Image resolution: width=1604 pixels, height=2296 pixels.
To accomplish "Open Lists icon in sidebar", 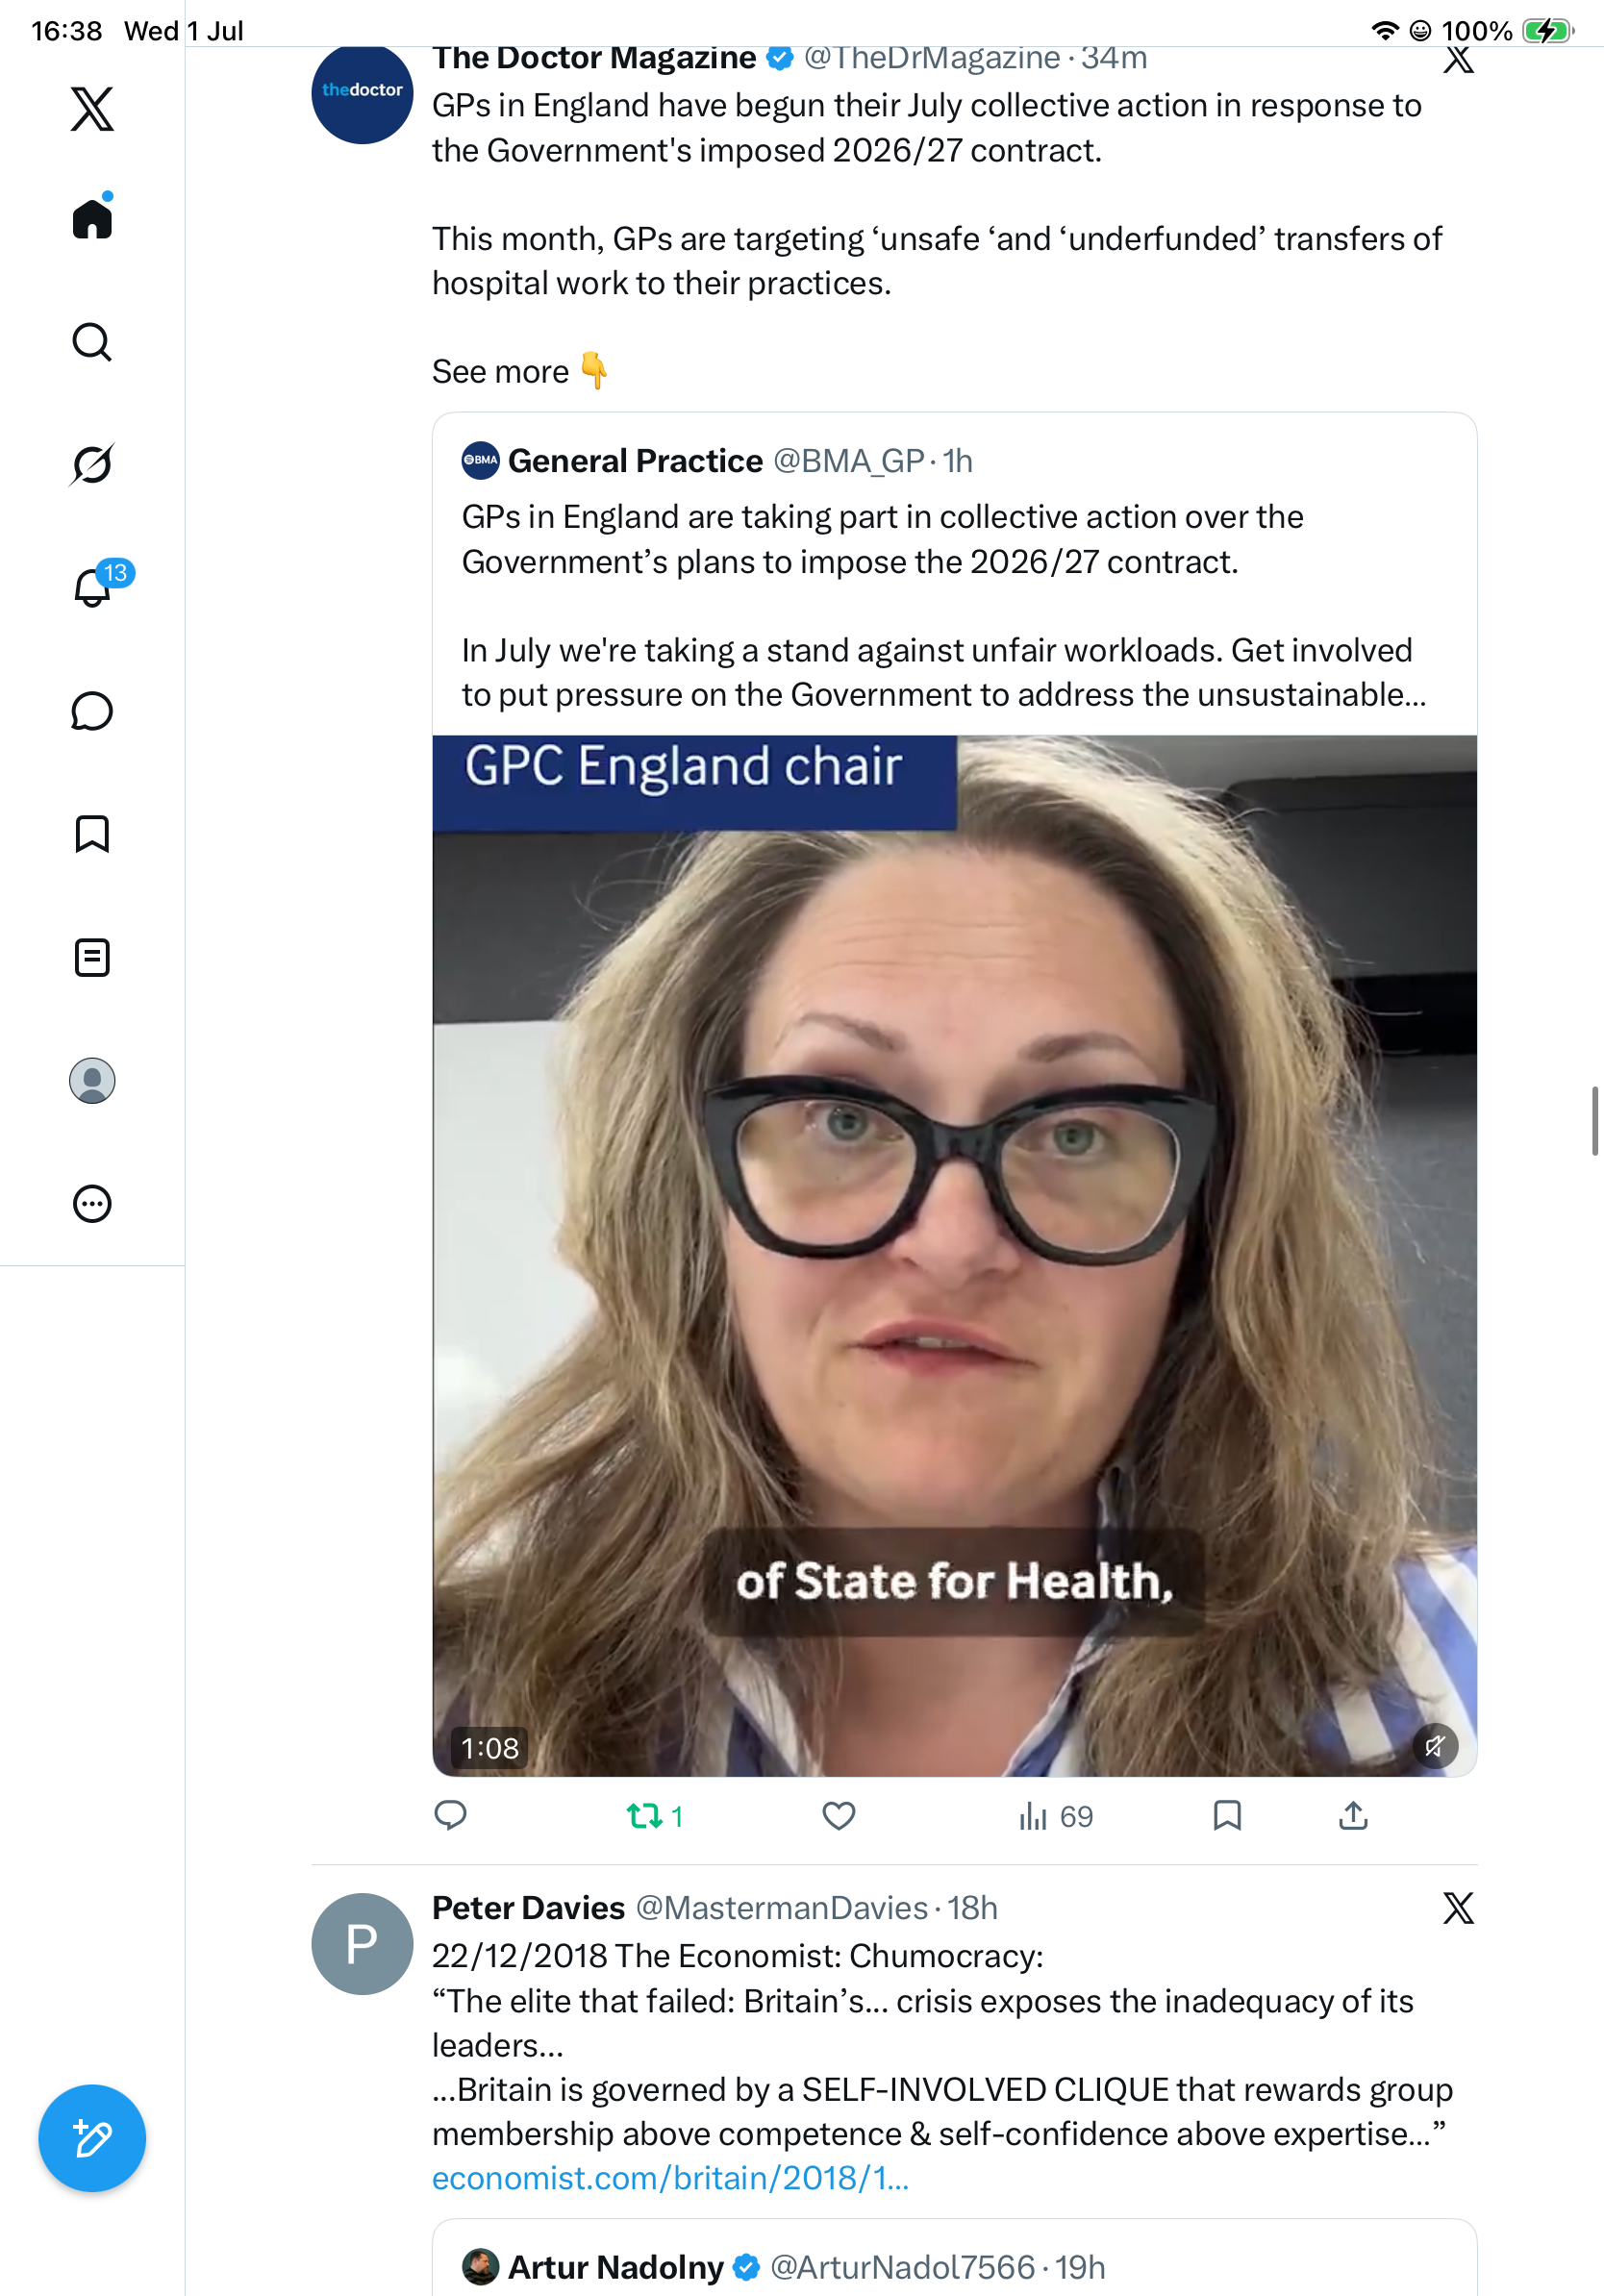I will click(x=92, y=957).
